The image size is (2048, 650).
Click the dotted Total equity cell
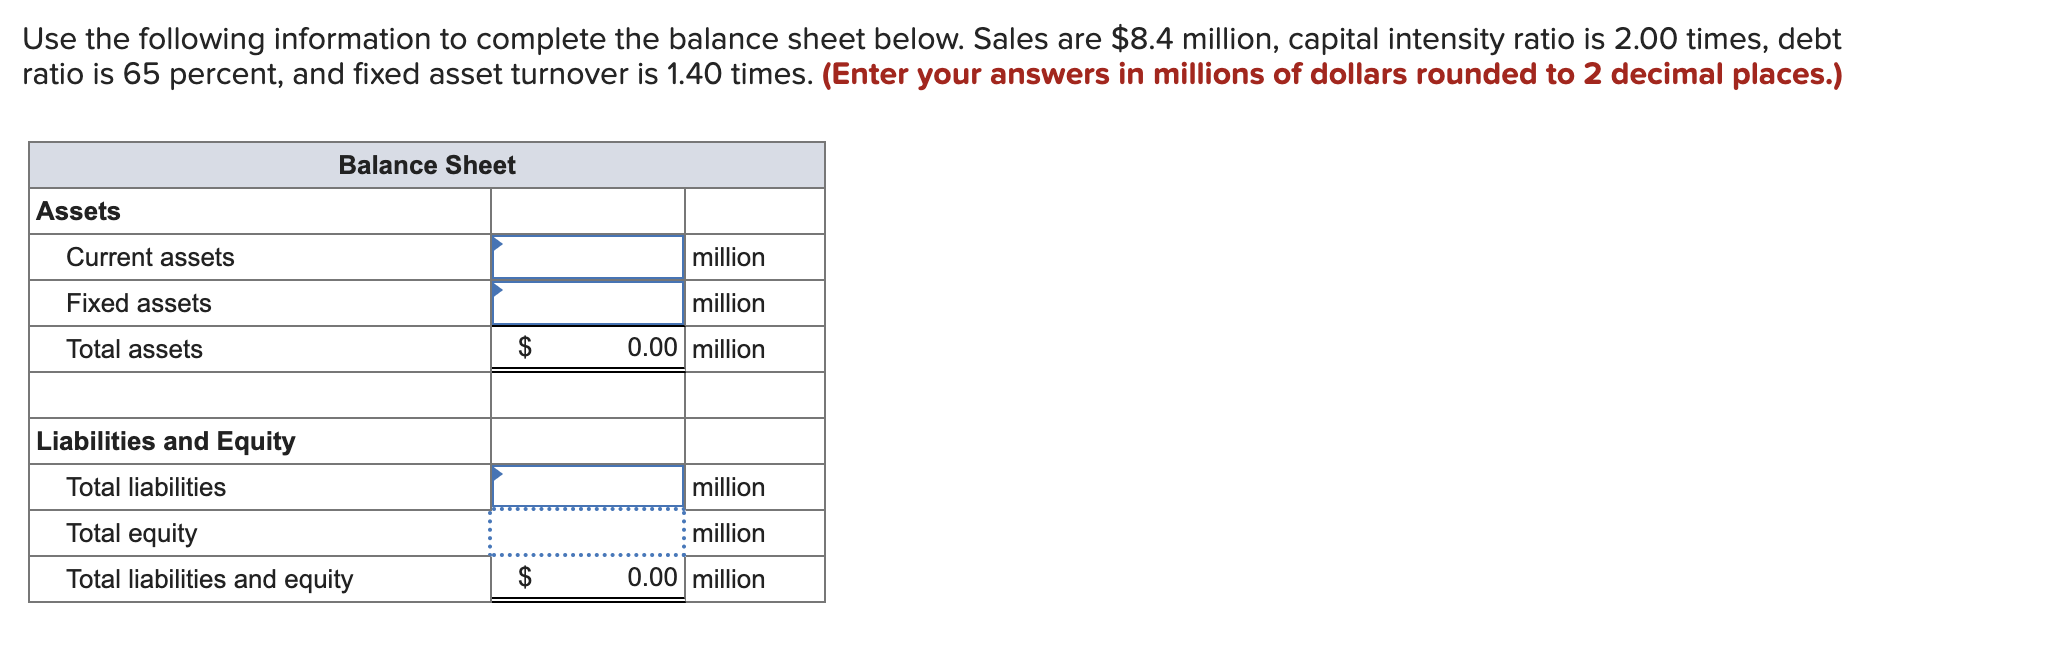click(588, 533)
